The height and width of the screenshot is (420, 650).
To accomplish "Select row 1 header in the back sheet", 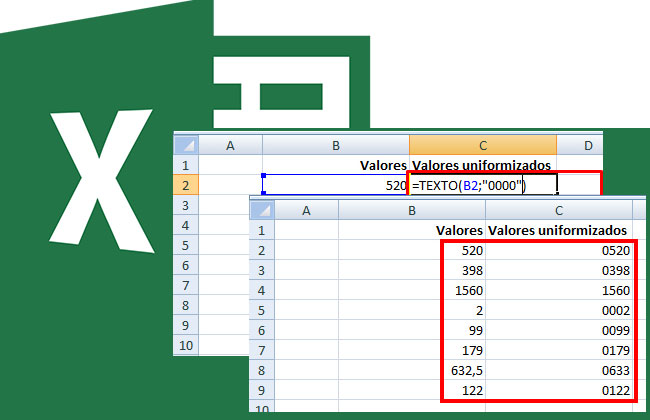I will pyautogui.click(x=186, y=165).
